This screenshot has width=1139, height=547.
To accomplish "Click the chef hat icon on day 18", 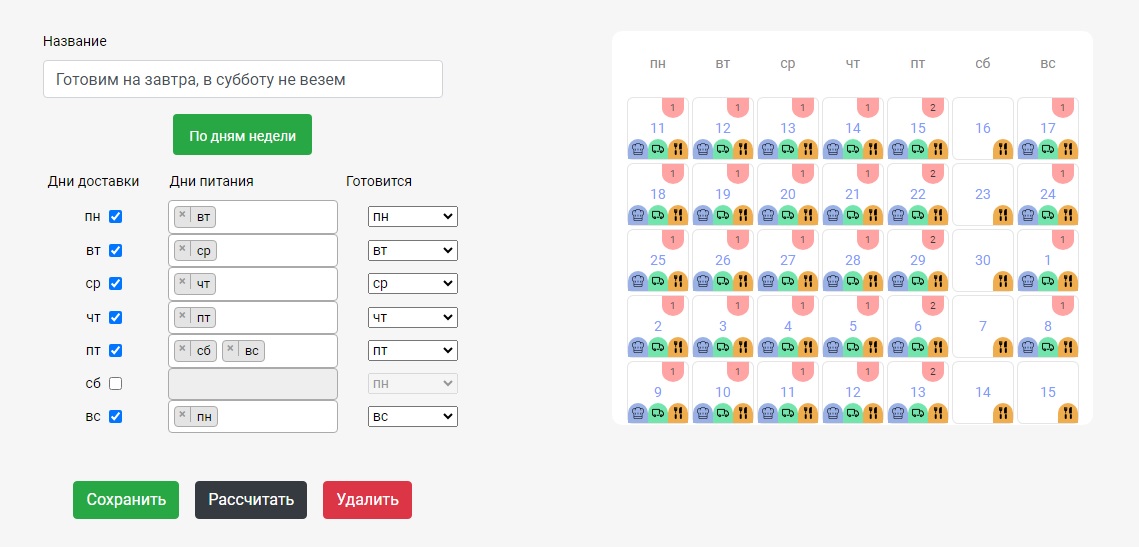I will click(637, 214).
